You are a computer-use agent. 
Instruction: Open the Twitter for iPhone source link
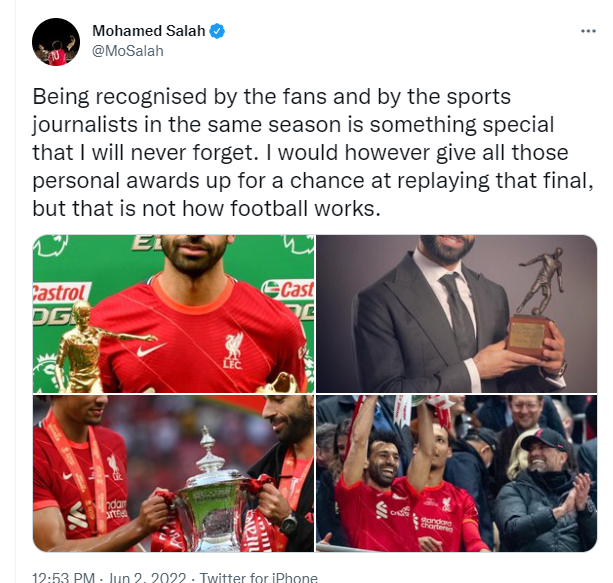tap(258, 578)
